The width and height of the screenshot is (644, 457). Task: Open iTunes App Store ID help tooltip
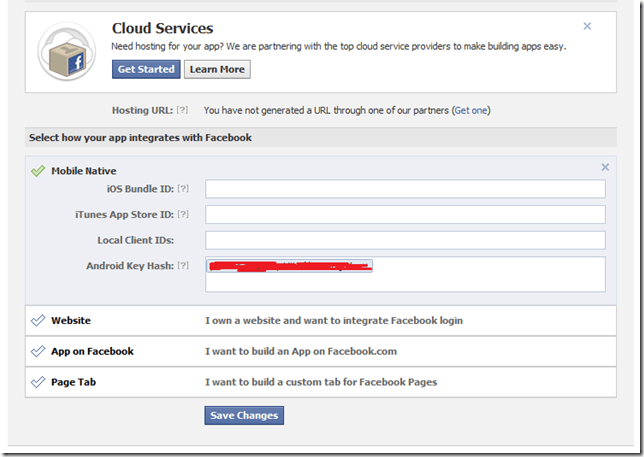pyautogui.click(x=183, y=215)
